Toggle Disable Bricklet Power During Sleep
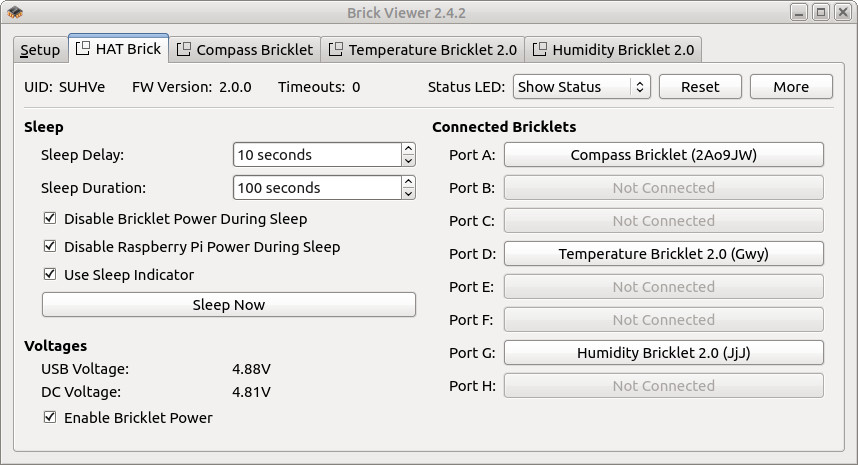Image resolution: width=858 pixels, height=465 pixels. (x=50, y=218)
